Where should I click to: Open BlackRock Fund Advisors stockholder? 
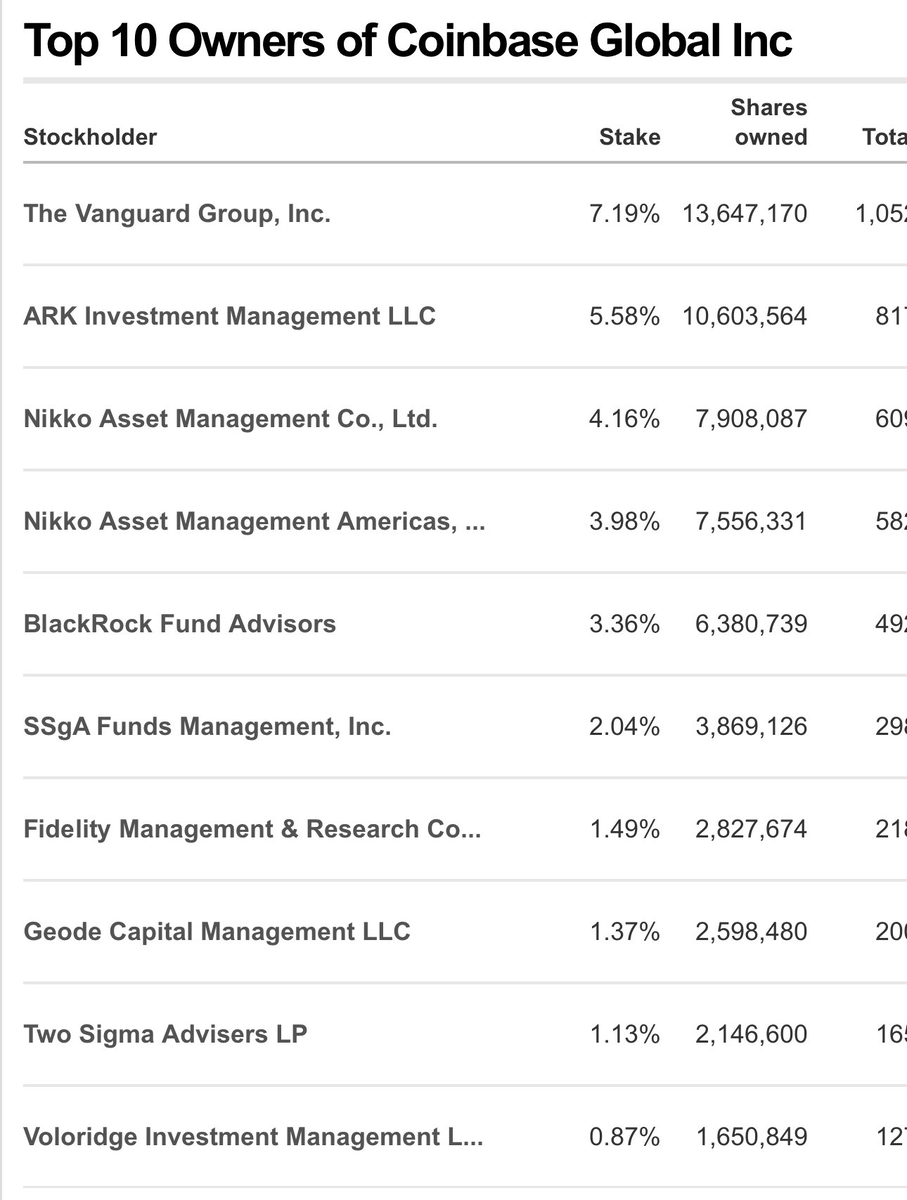(180, 624)
